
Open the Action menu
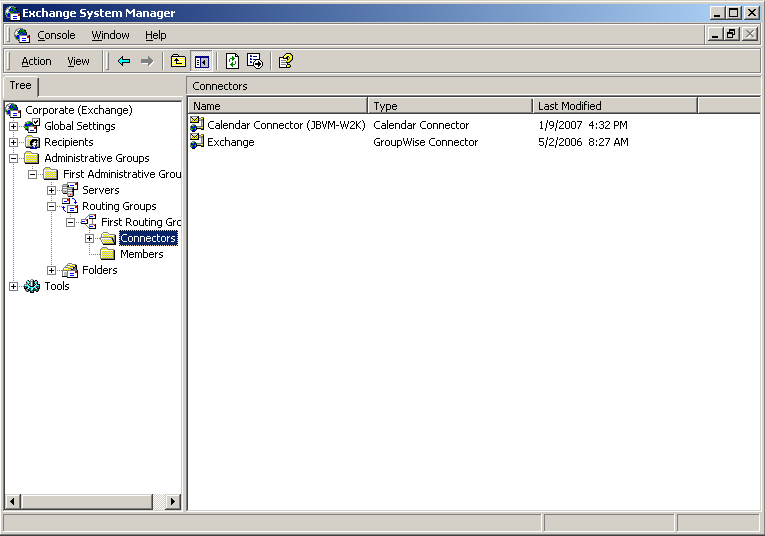36,61
